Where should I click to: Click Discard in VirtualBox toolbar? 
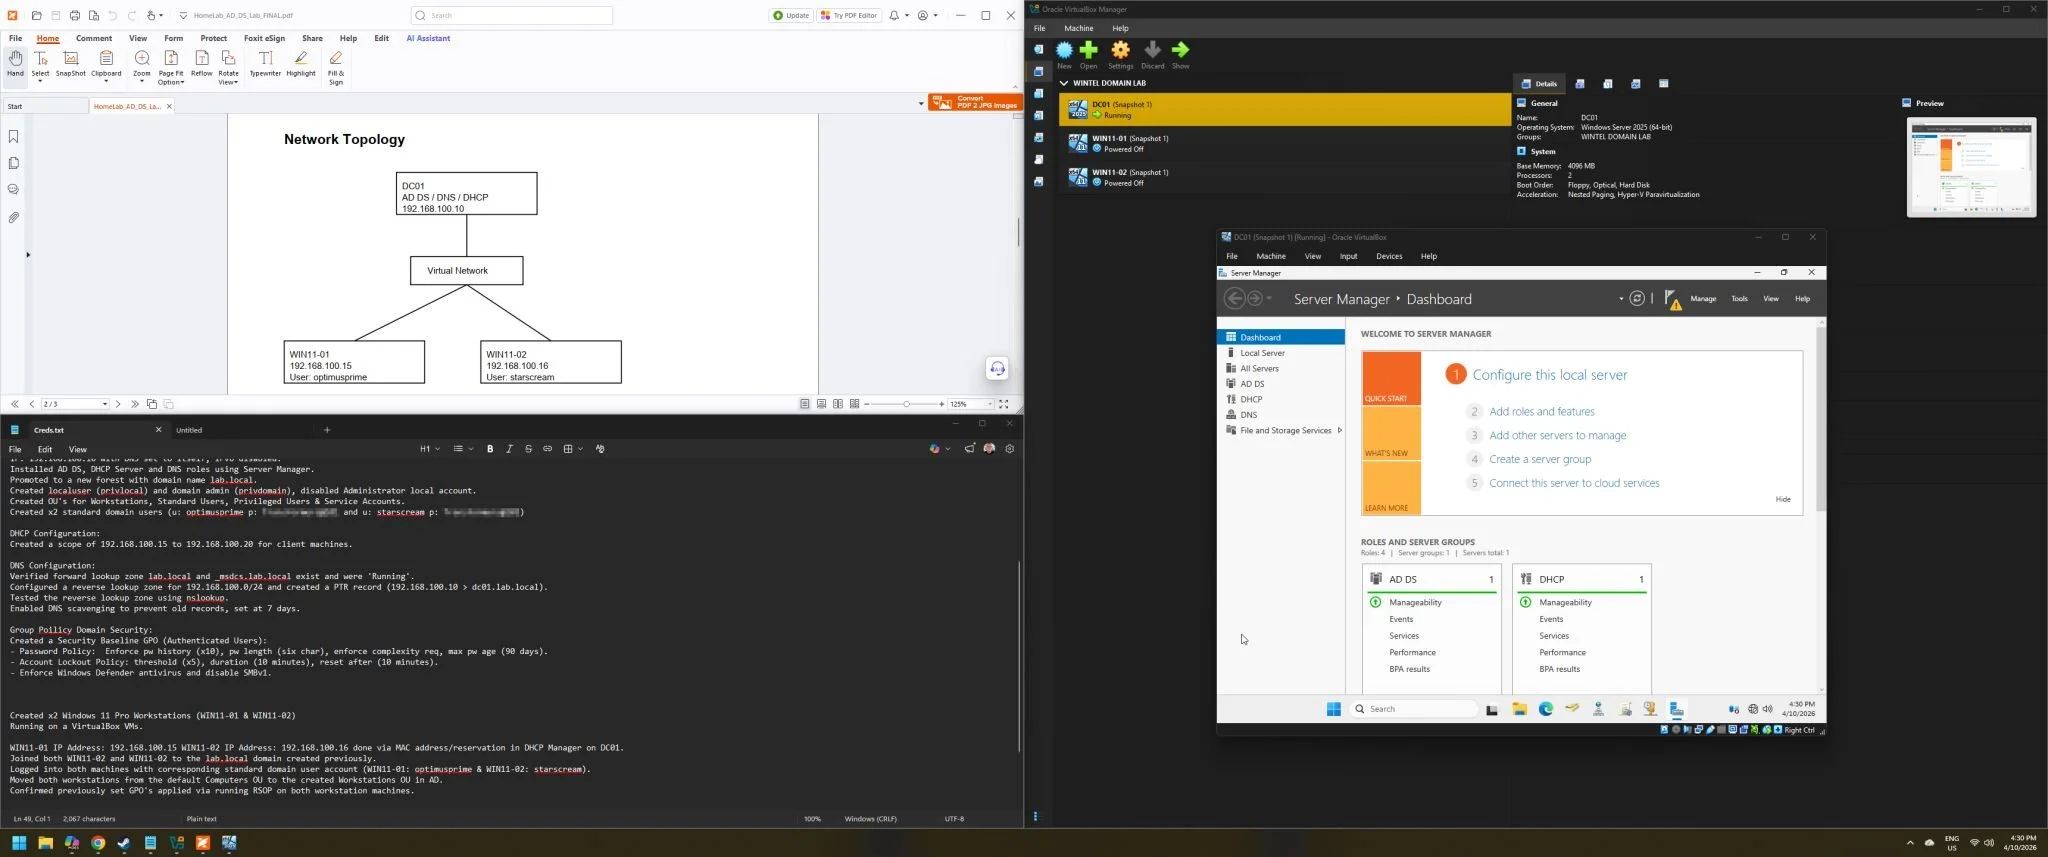[1152, 55]
